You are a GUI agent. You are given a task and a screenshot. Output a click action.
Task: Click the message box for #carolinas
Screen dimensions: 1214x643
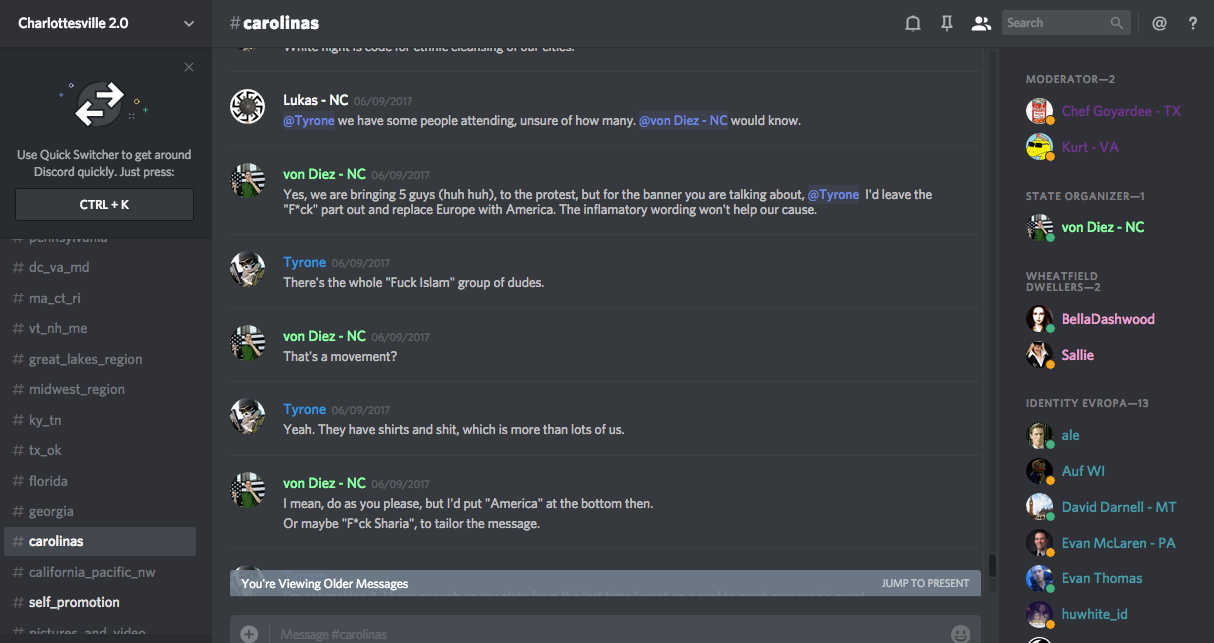point(600,633)
